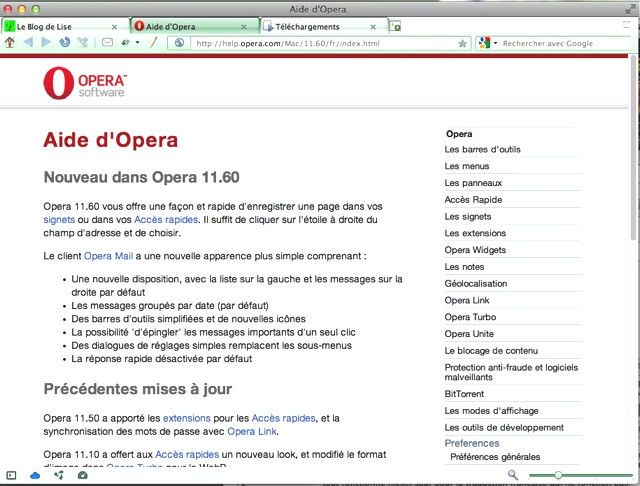Toggle Opera Turbo in the status bar

[82, 475]
